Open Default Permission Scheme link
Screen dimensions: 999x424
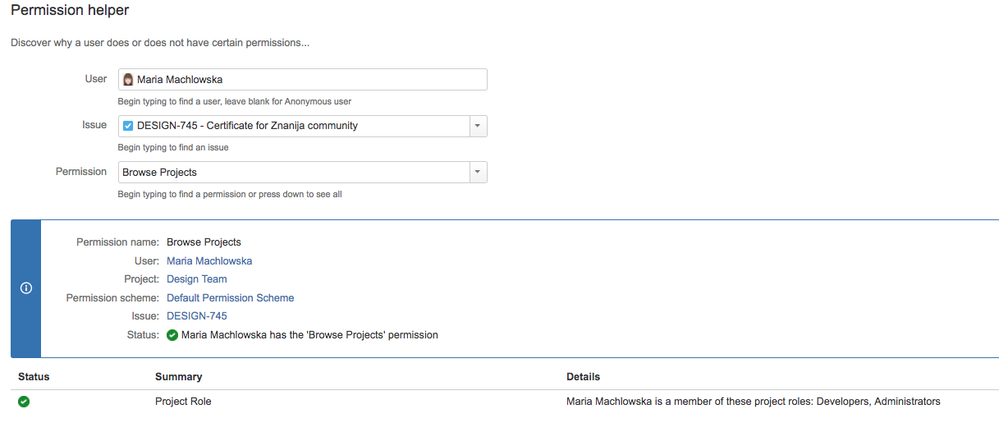pyautogui.click(x=231, y=298)
